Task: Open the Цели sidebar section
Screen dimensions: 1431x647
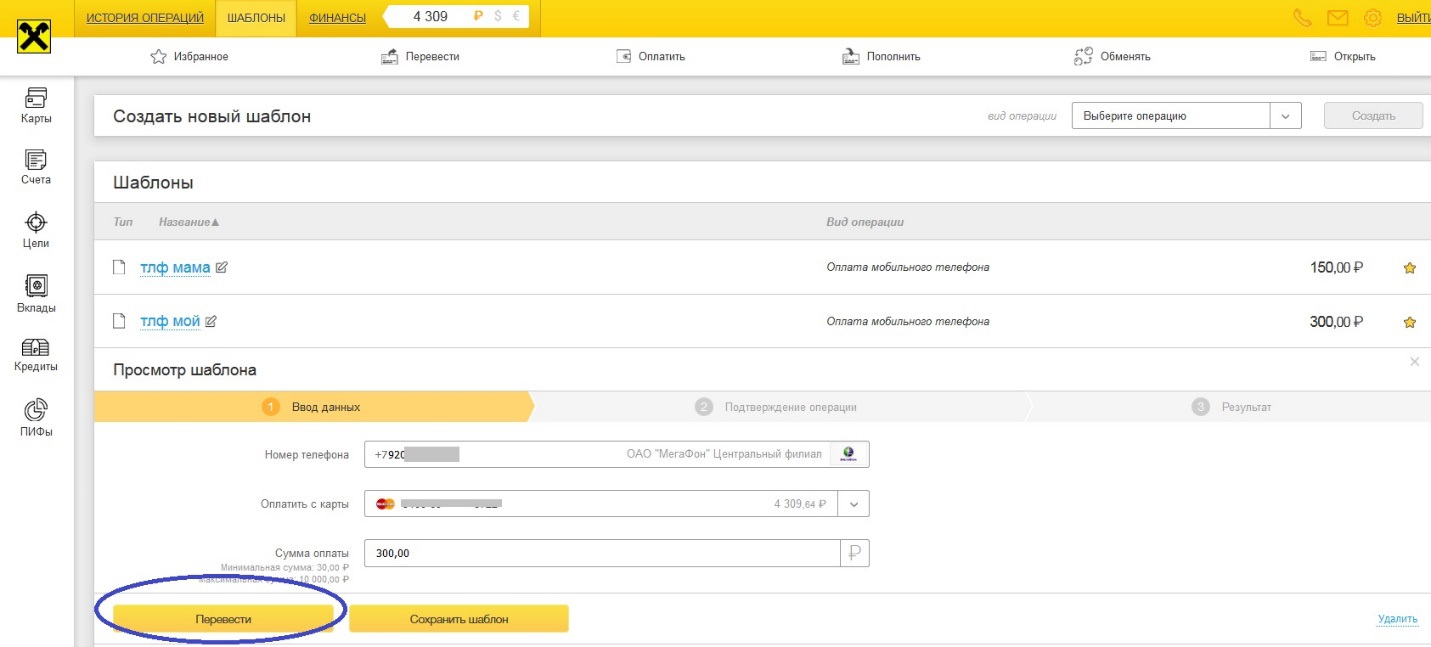Action: coord(36,230)
